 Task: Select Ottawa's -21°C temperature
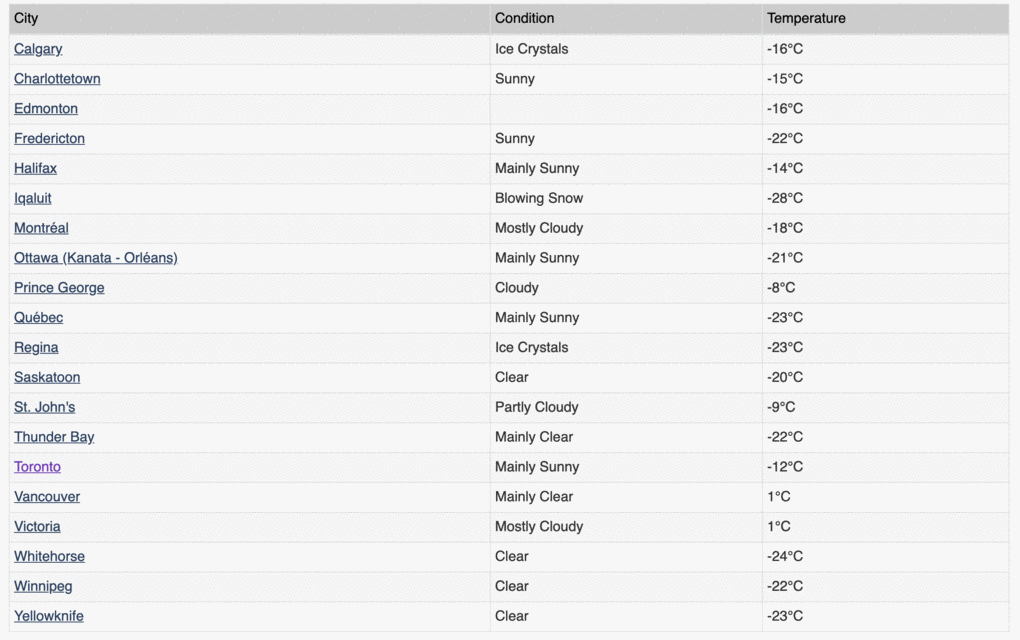click(x=785, y=258)
